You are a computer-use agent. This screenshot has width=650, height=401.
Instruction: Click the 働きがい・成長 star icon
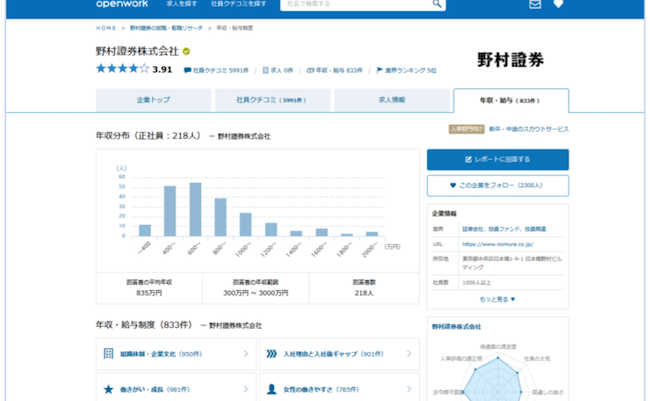click(109, 389)
